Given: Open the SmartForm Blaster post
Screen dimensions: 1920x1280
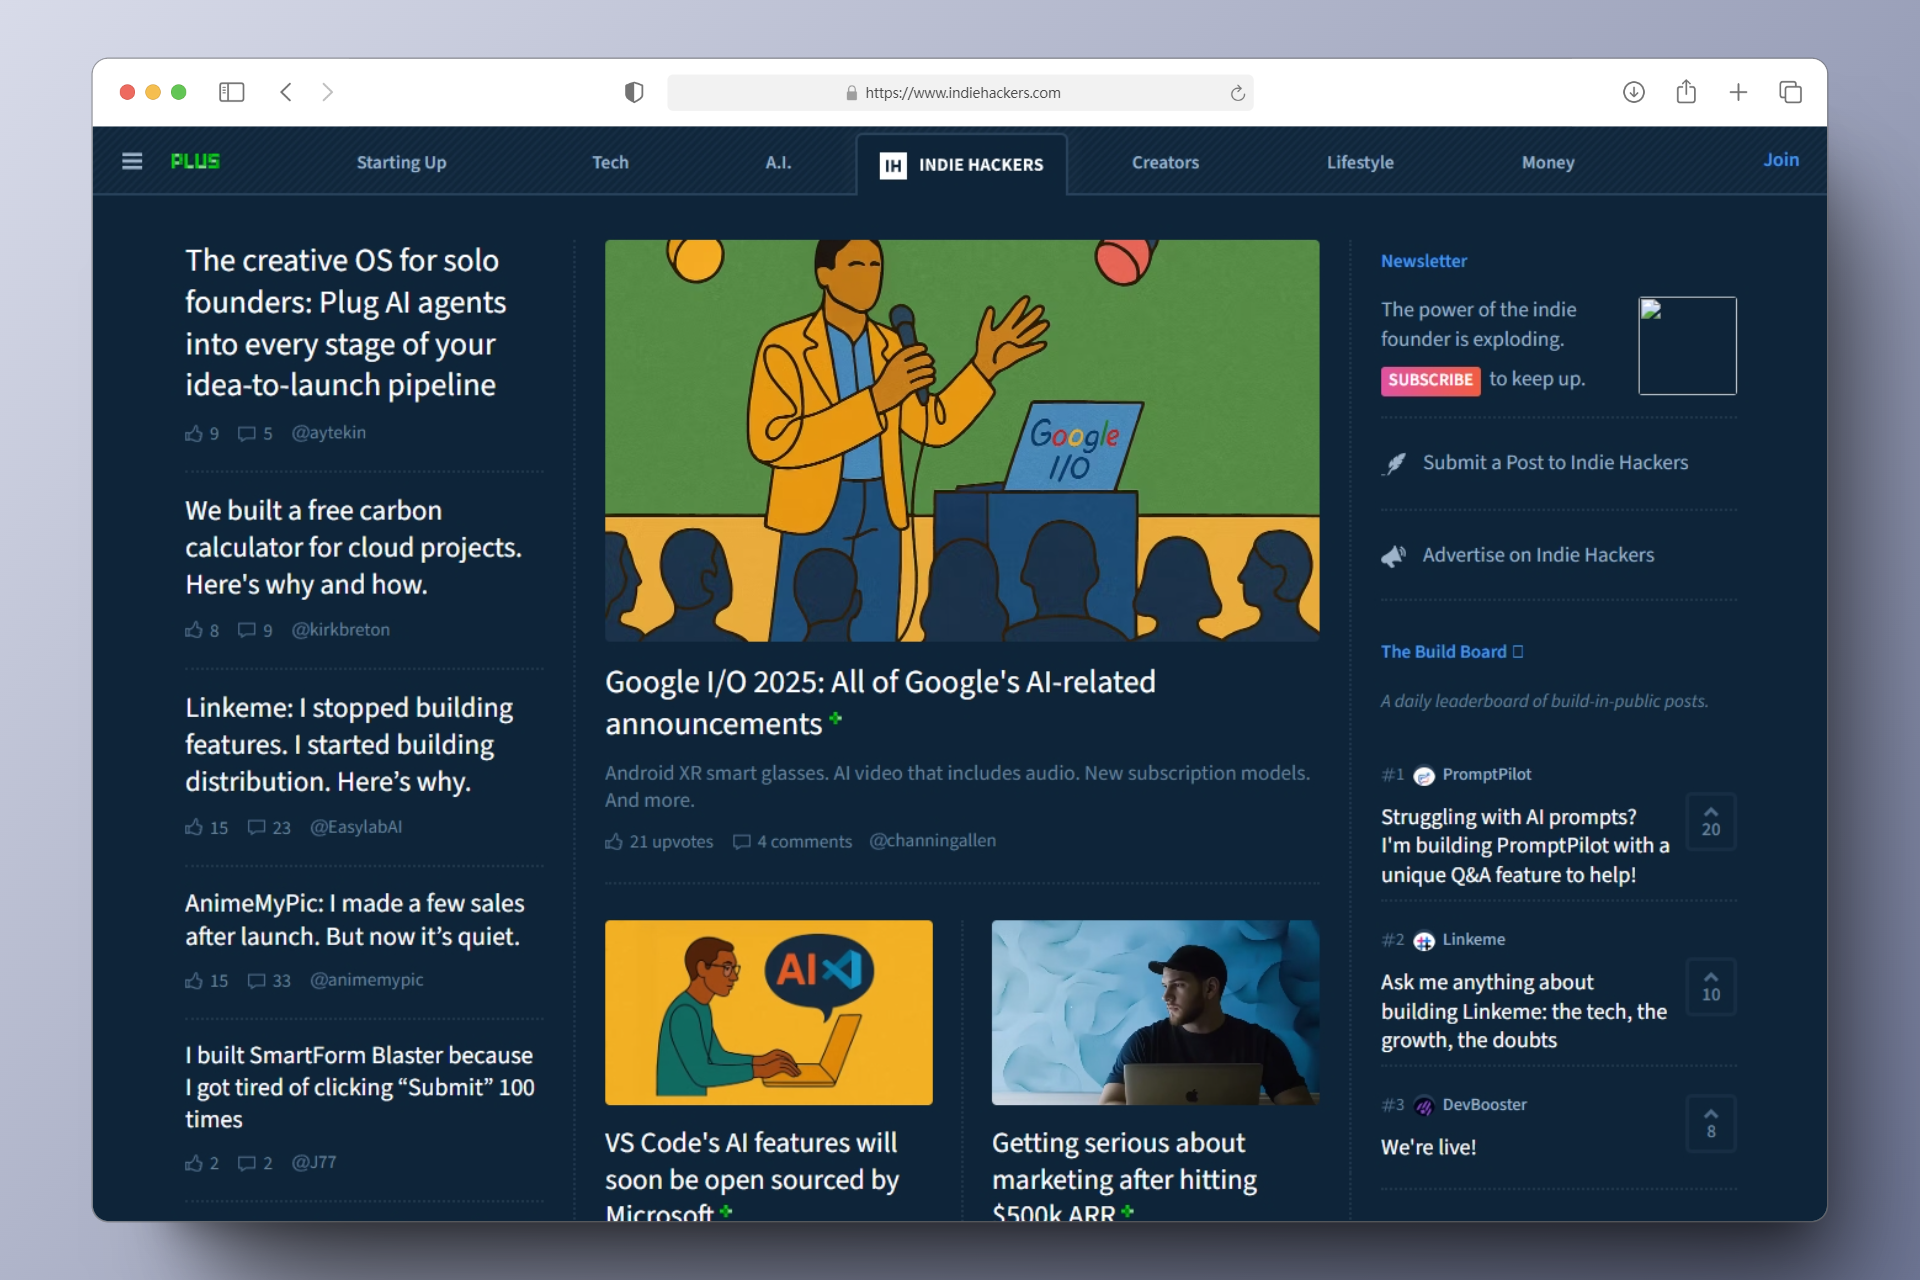Looking at the screenshot, I should [360, 1086].
